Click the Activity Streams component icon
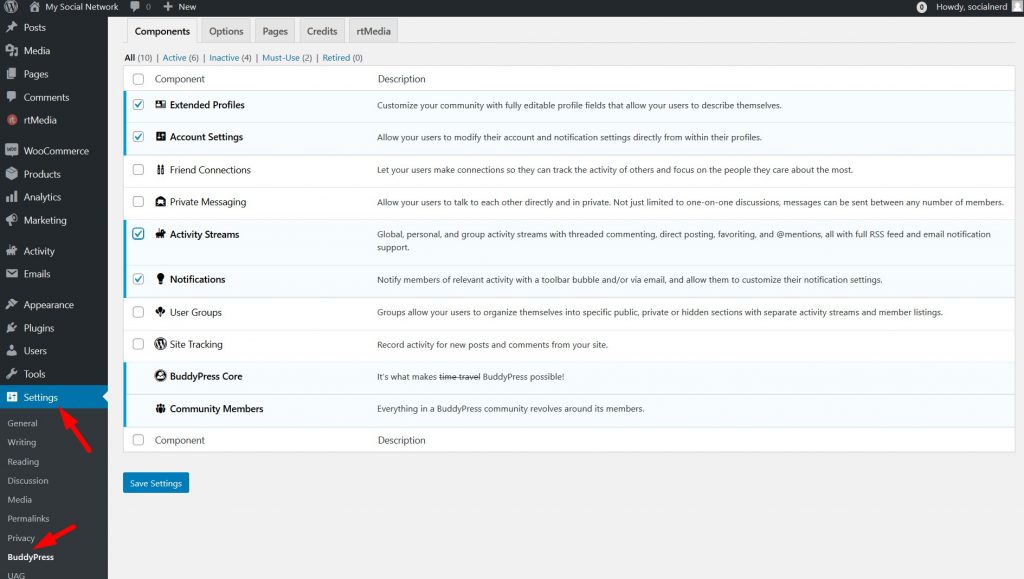This screenshot has width=1024, height=579. 161,234
